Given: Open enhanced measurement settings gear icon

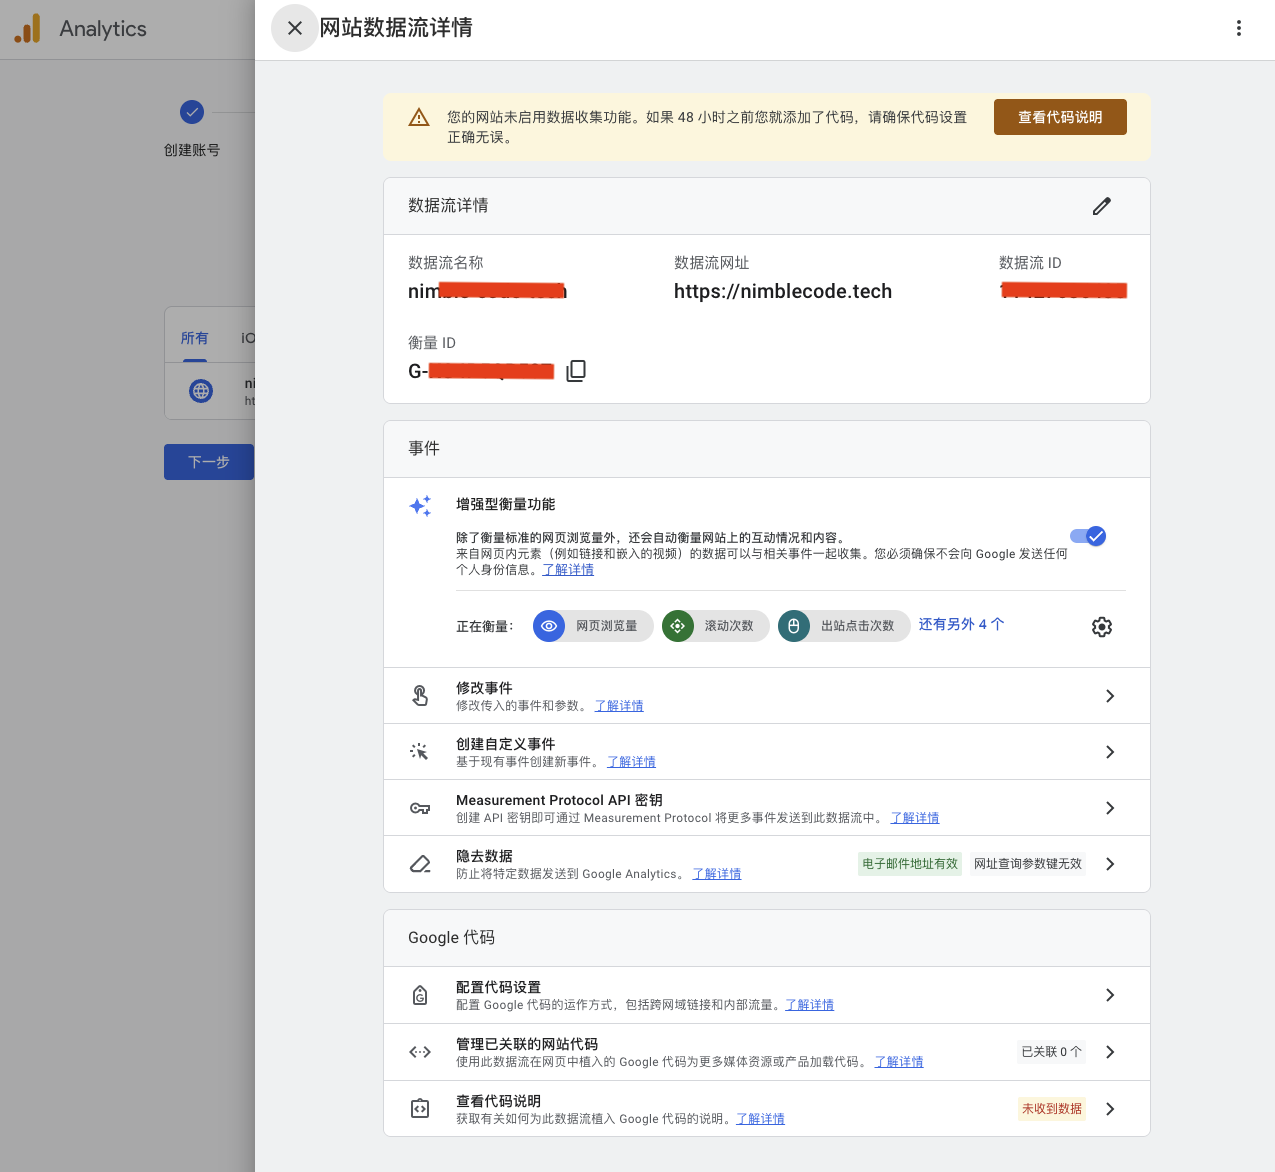Looking at the screenshot, I should (x=1101, y=627).
